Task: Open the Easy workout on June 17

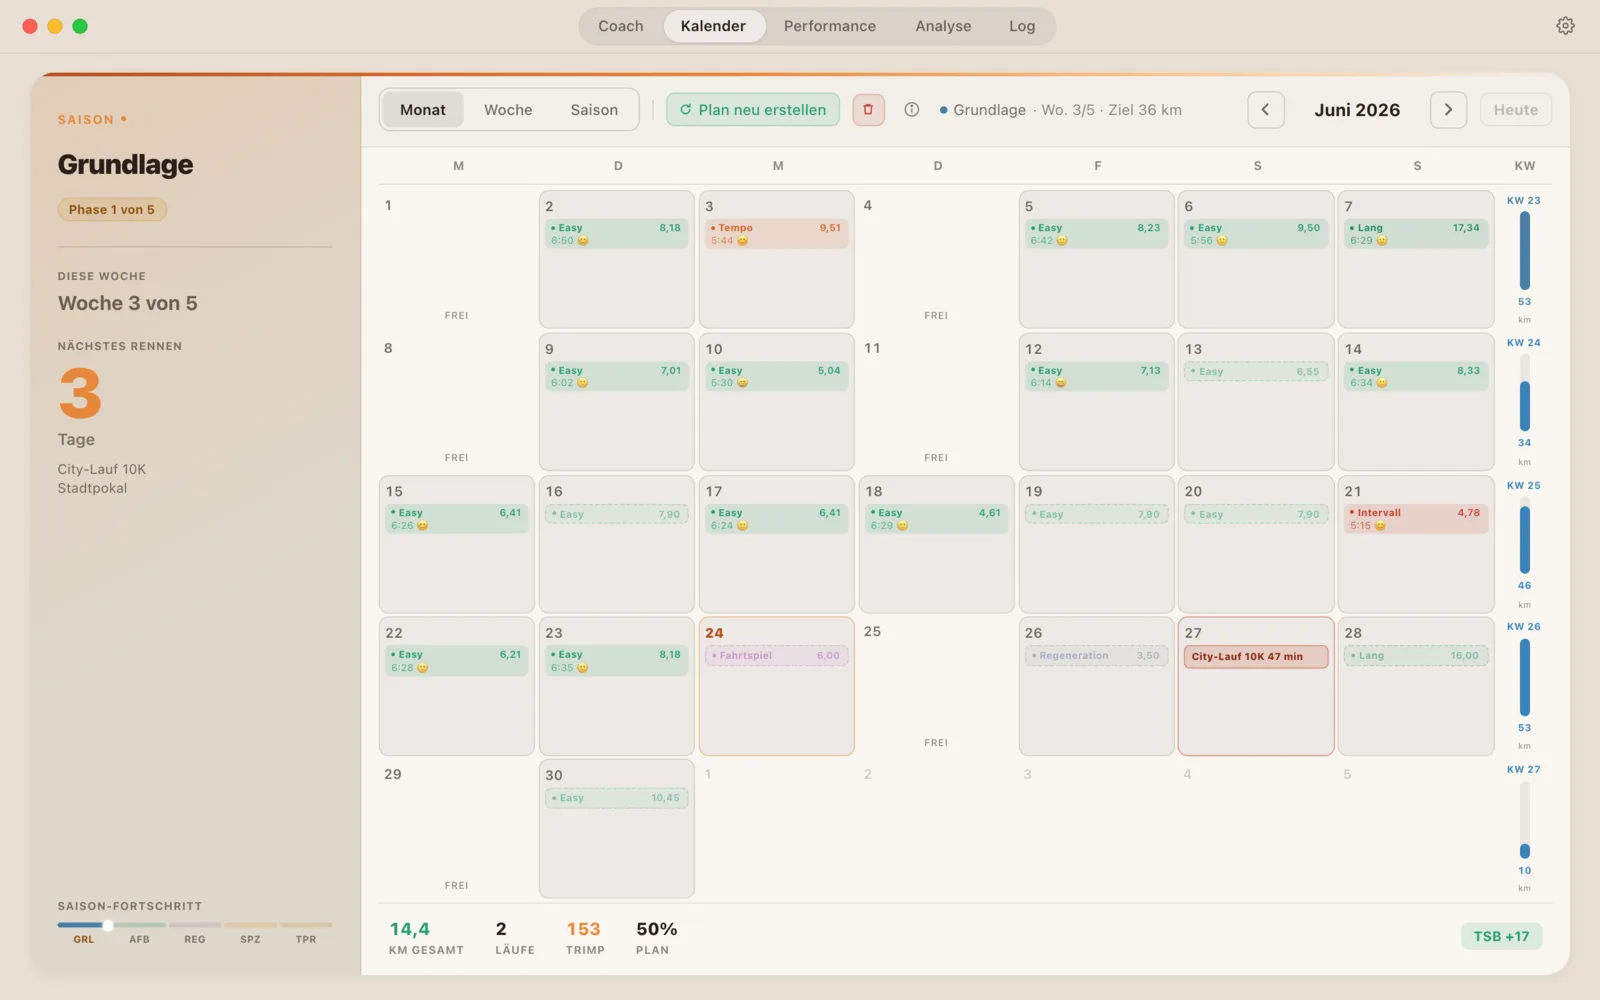Action: [x=776, y=519]
